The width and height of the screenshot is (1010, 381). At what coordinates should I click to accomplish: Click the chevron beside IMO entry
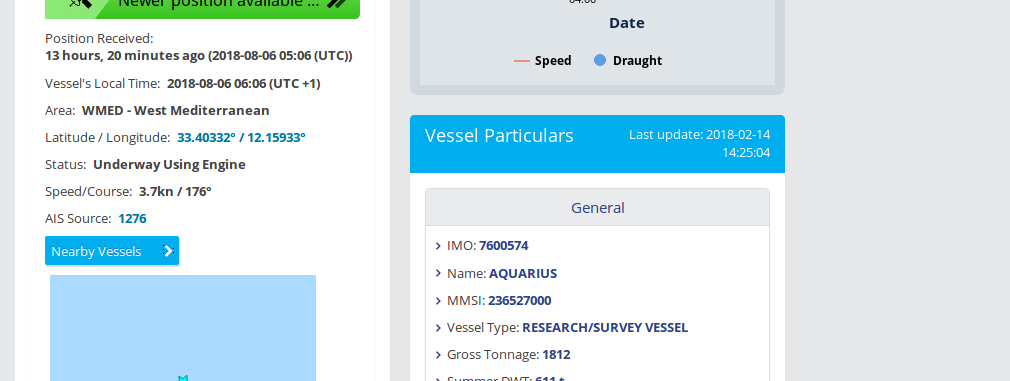438,246
